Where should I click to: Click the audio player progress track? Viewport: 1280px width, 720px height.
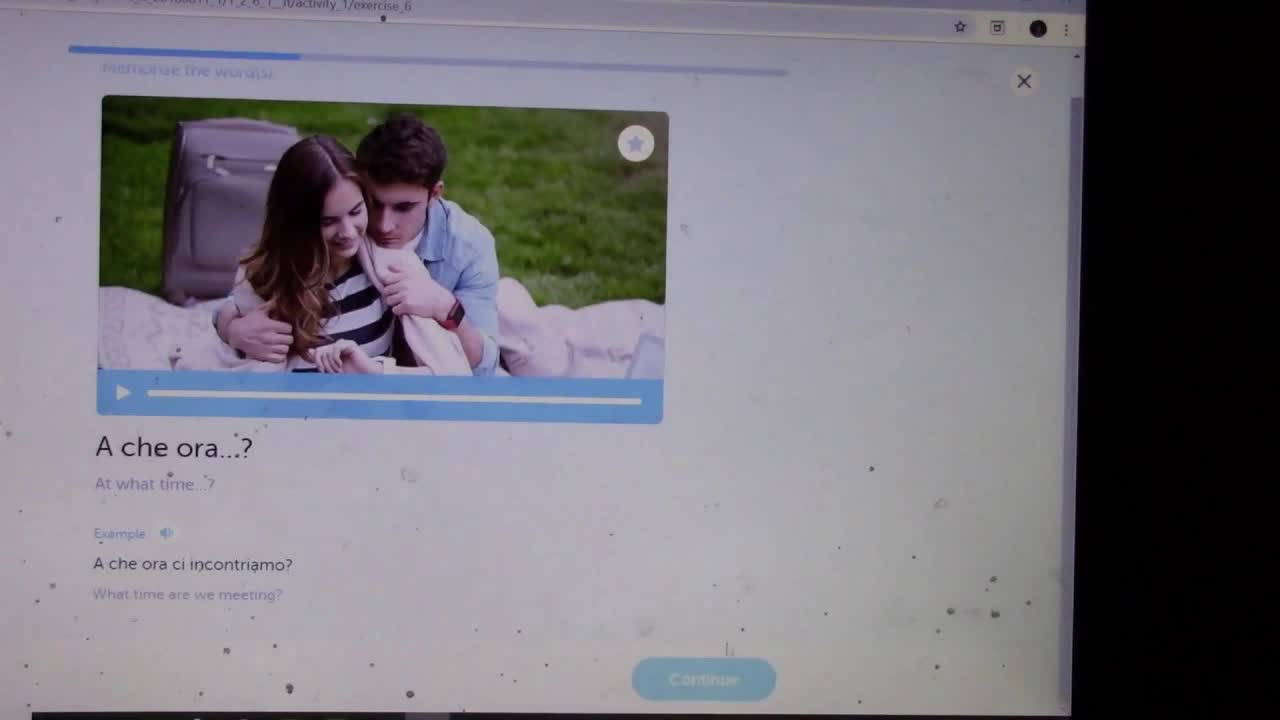(394, 397)
